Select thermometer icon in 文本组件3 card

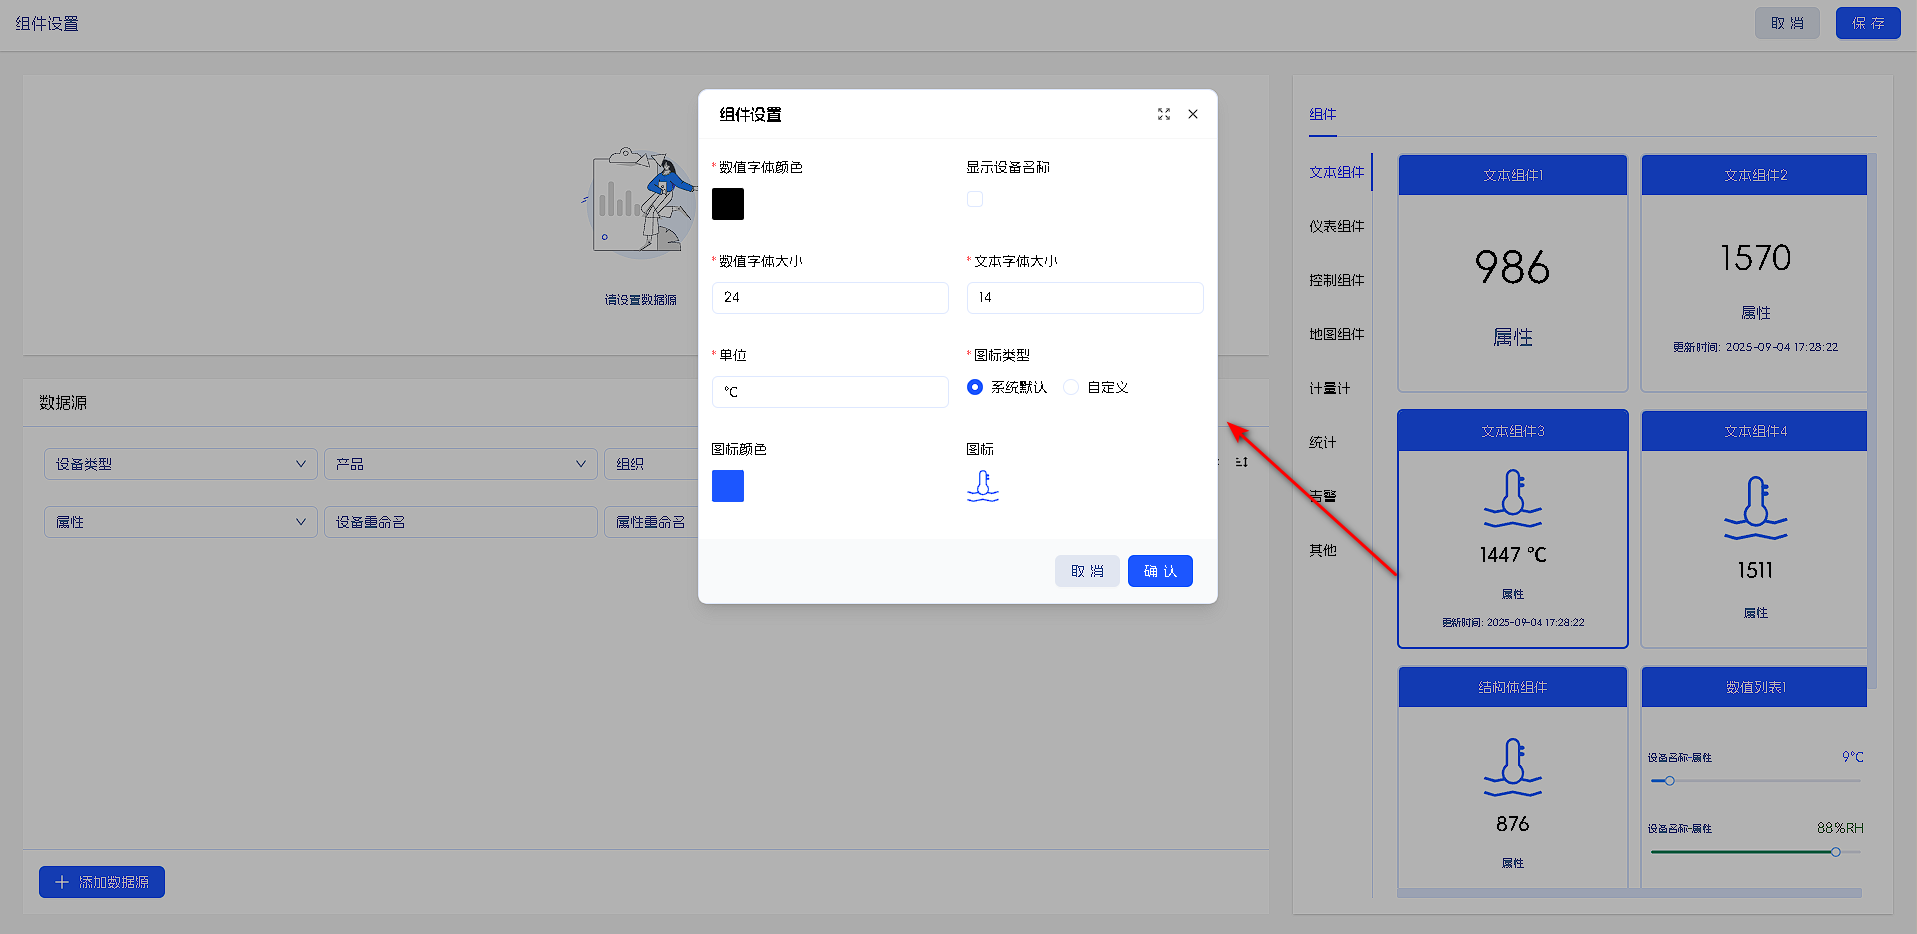click(x=1512, y=498)
